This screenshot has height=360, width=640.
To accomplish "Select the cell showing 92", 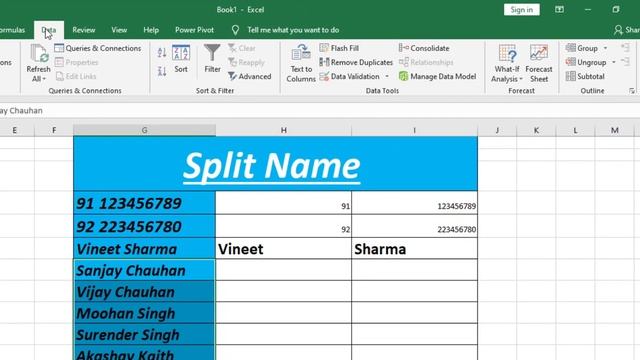I will click(283, 226).
